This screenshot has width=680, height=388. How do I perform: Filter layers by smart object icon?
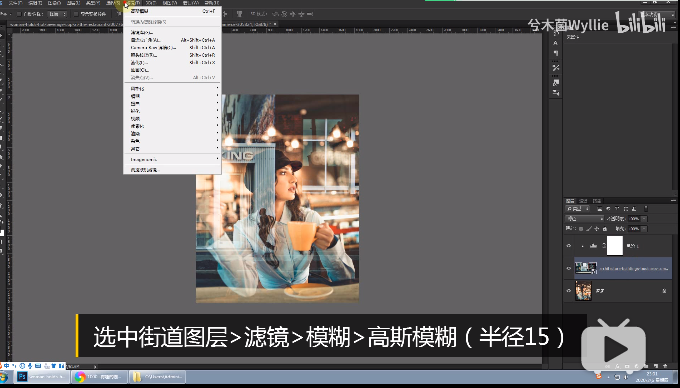click(x=634, y=209)
